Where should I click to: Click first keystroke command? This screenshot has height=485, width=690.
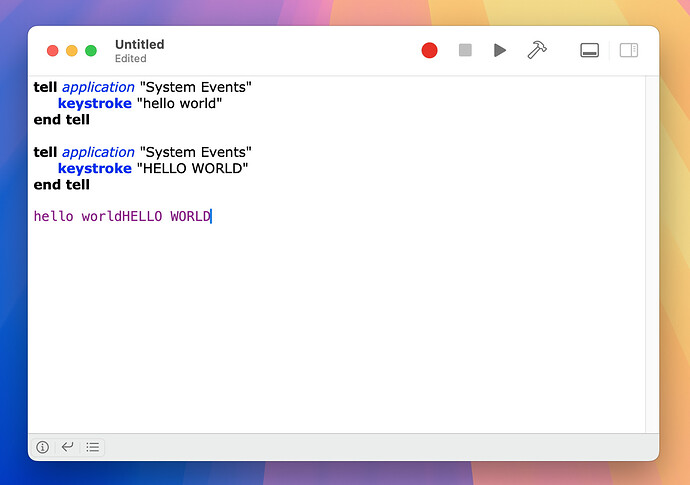[95, 103]
